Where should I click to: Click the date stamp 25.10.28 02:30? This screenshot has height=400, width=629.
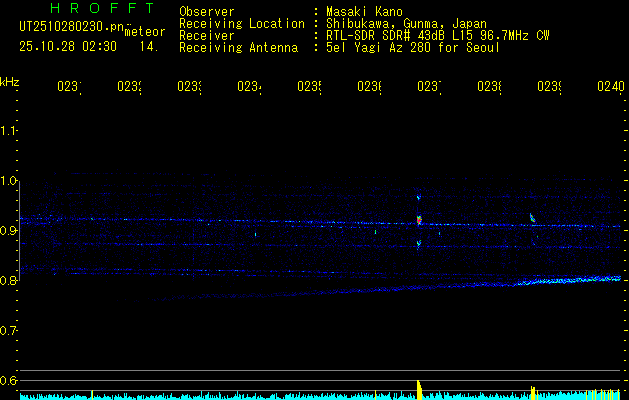pos(67,46)
